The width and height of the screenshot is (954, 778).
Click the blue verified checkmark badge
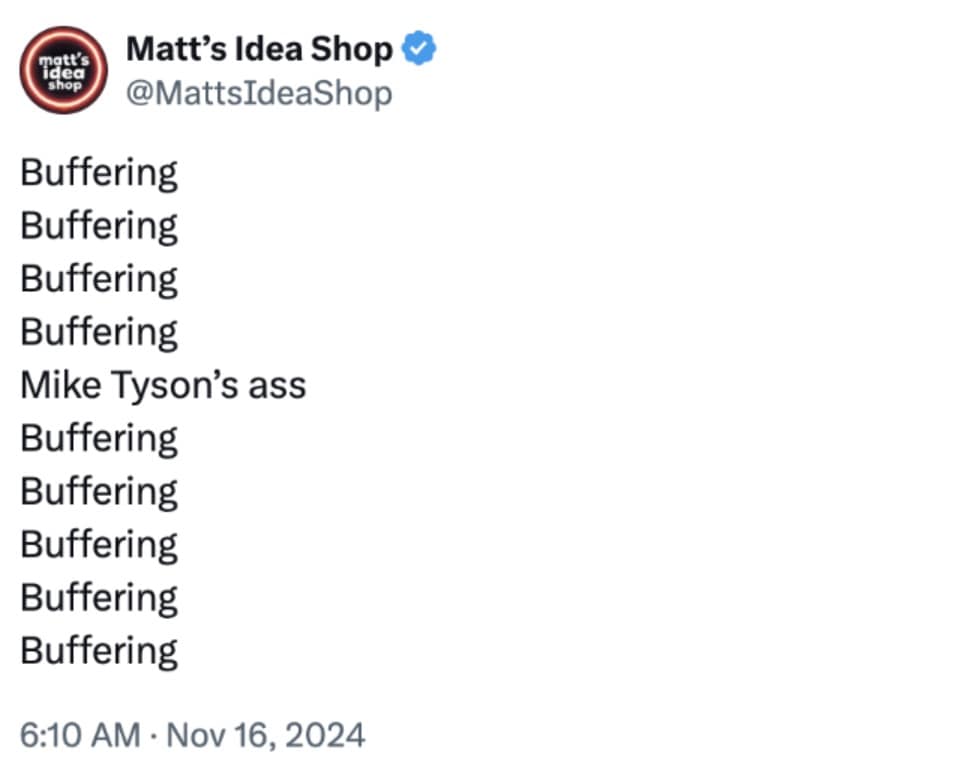417,48
